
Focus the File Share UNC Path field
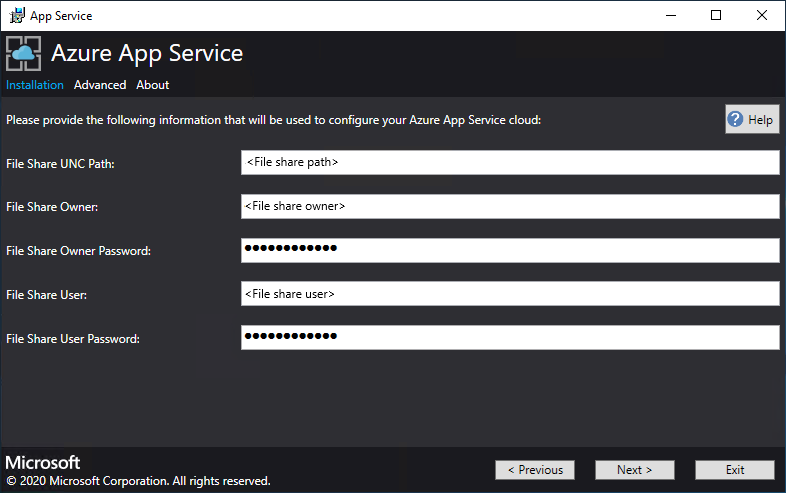(x=510, y=162)
